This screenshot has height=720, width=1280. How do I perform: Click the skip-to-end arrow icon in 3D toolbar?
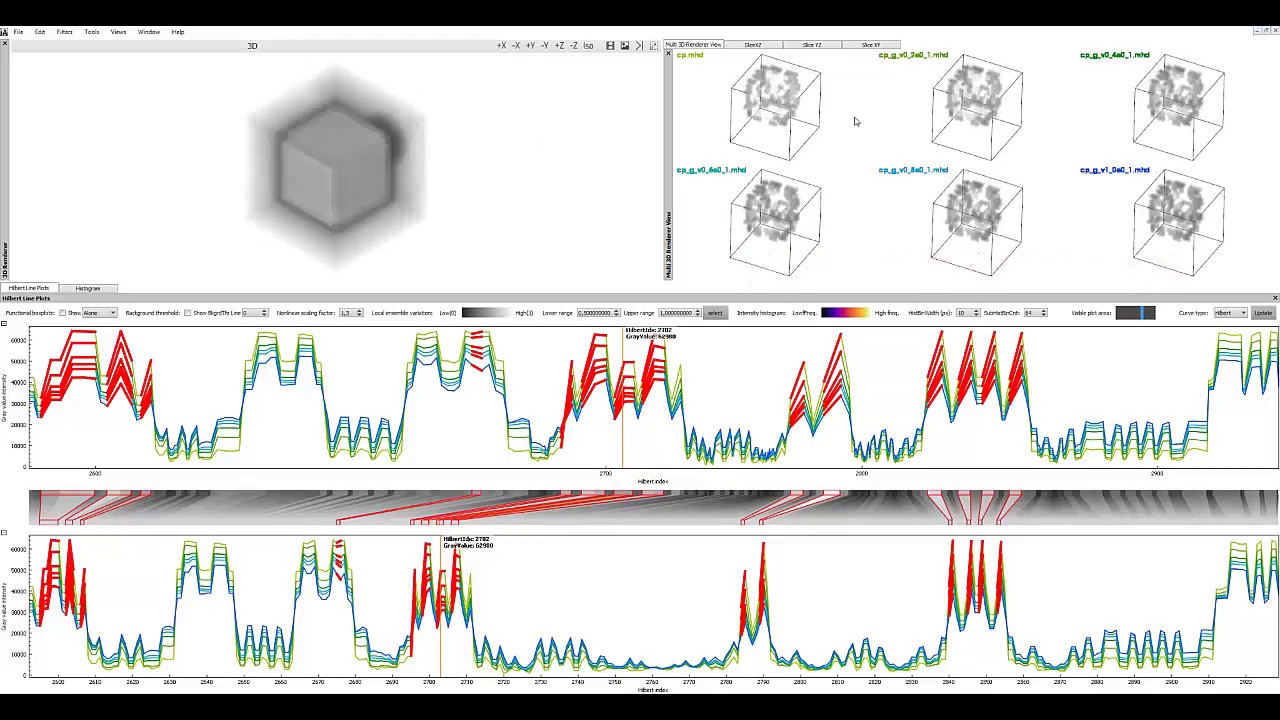tap(639, 45)
